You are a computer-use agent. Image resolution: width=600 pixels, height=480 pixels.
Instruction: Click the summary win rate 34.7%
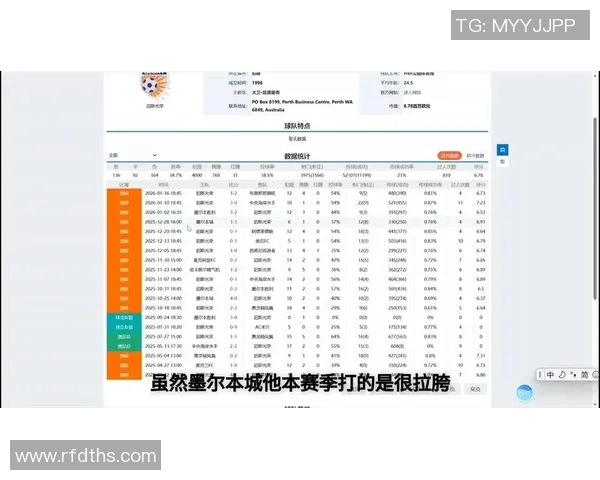(176, 175)
